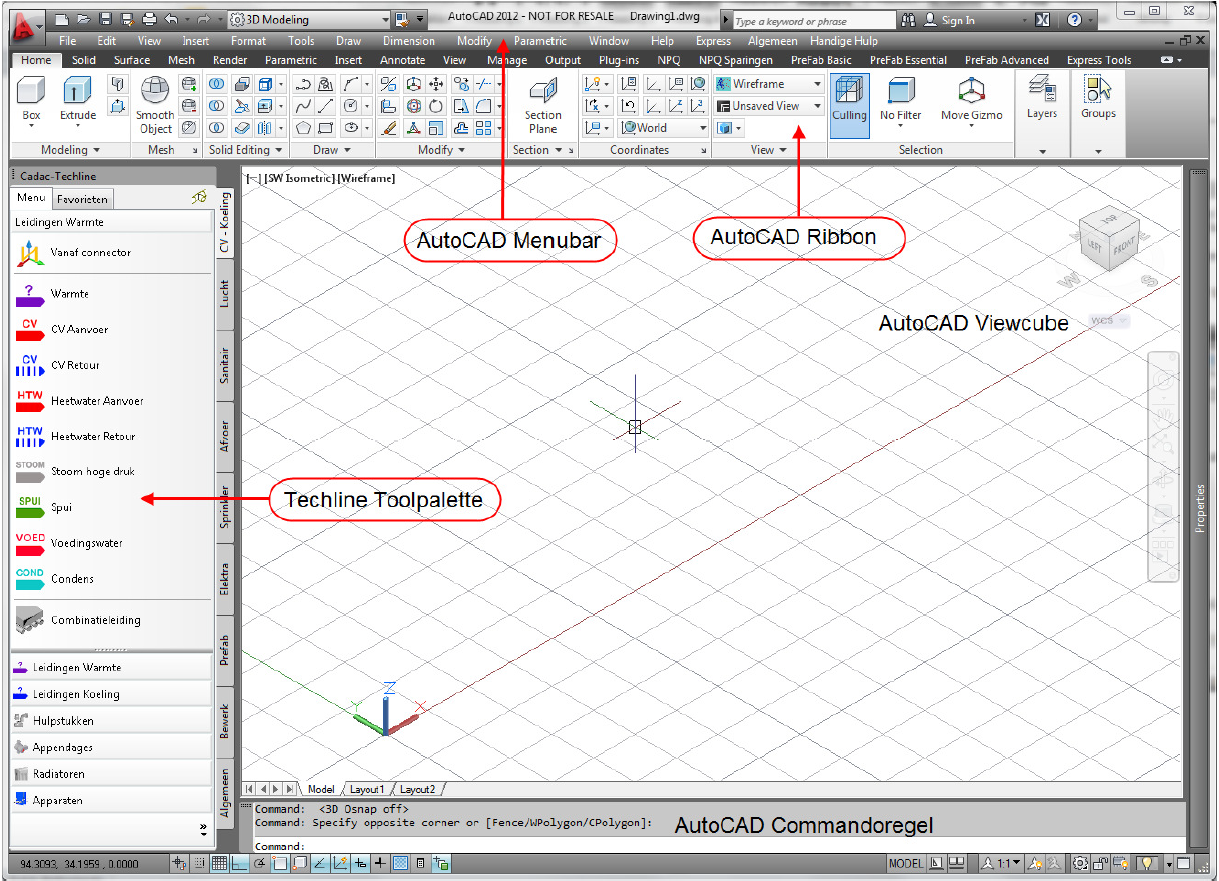The image size is (1219, 881).
Task: Click the Vanaf connector icon
Action: (x=28, y=254)
